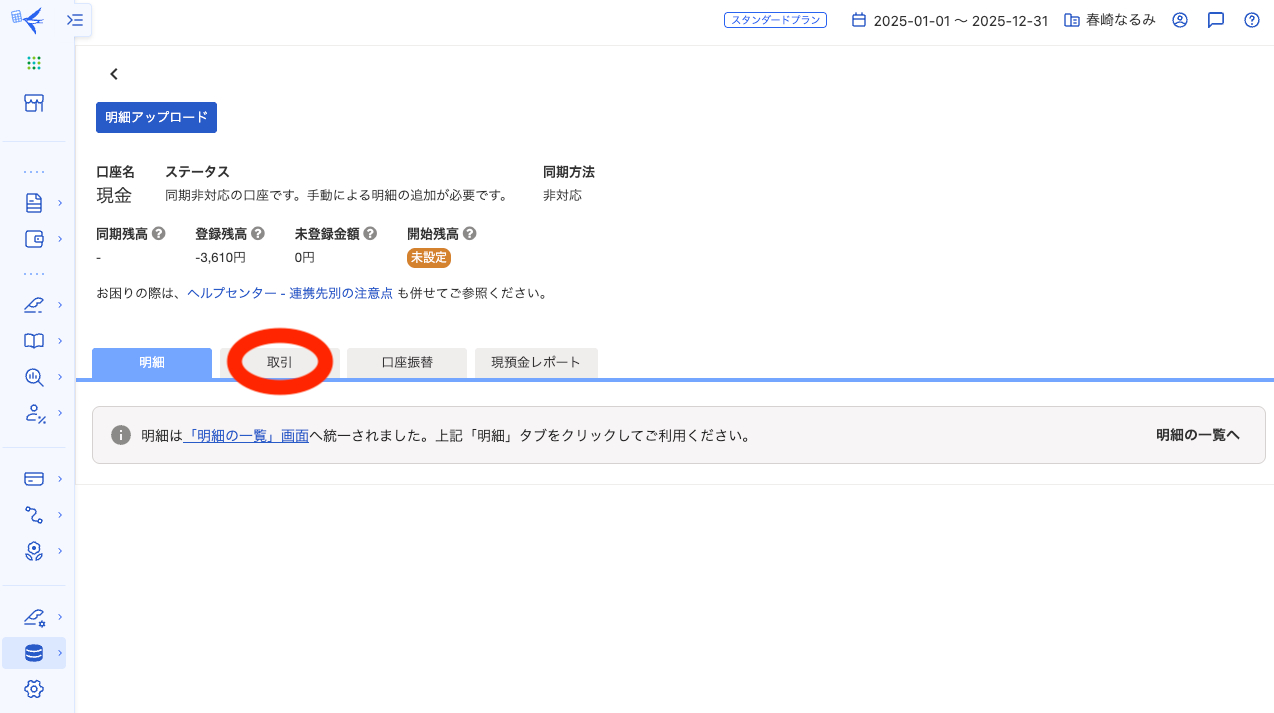This screenshot has height=713, width=1274.
Task: Click the help question mark icon top right
Action: point(1251,19)
